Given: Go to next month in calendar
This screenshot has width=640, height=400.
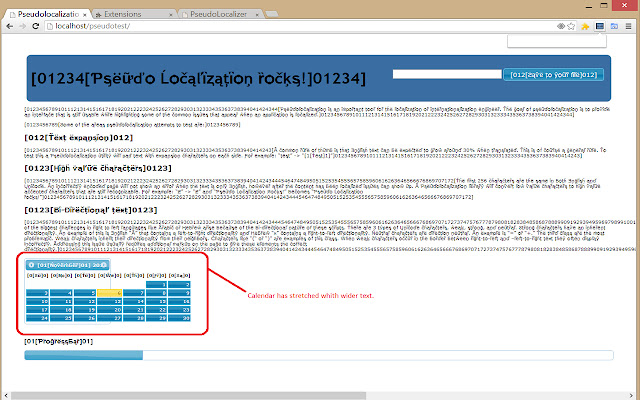Looking at the screenshot, I should [104, 265].
